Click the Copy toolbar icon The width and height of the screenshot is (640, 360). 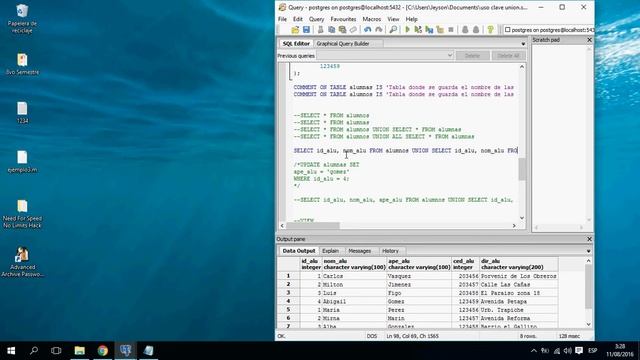pos(331,30)
